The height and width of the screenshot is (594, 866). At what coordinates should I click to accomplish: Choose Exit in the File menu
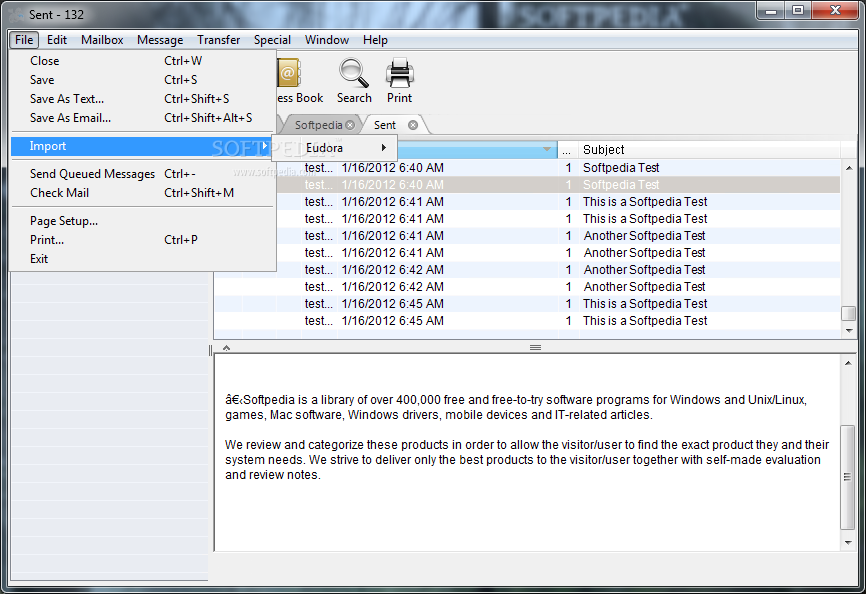tap(143, 259)
